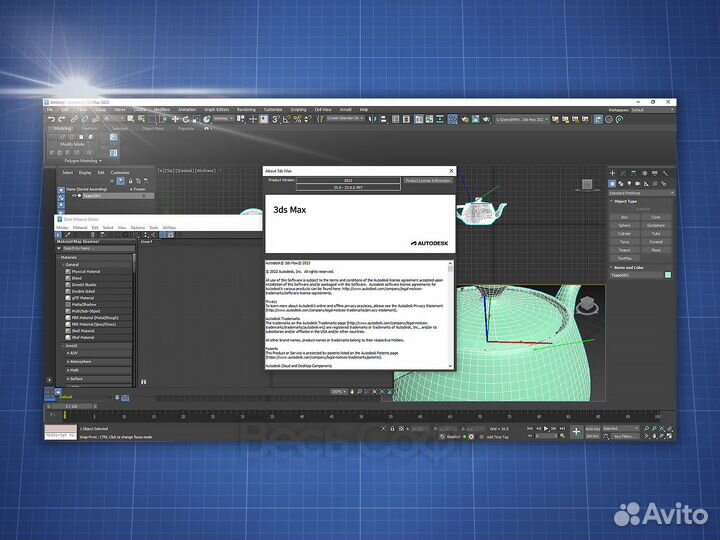Select the Helpers category icon
720x540 pixels.
pos(647,183)
